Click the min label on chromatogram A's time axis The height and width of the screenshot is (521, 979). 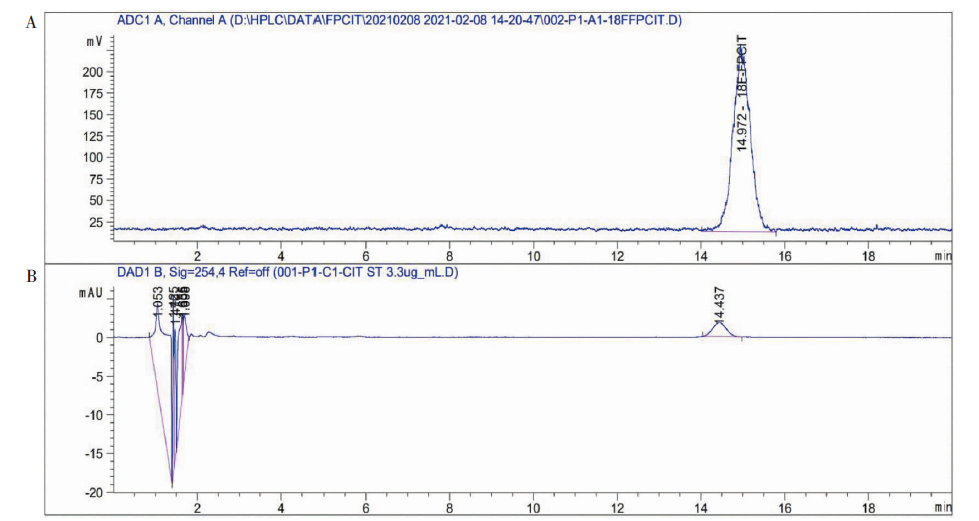coord(942,257)
